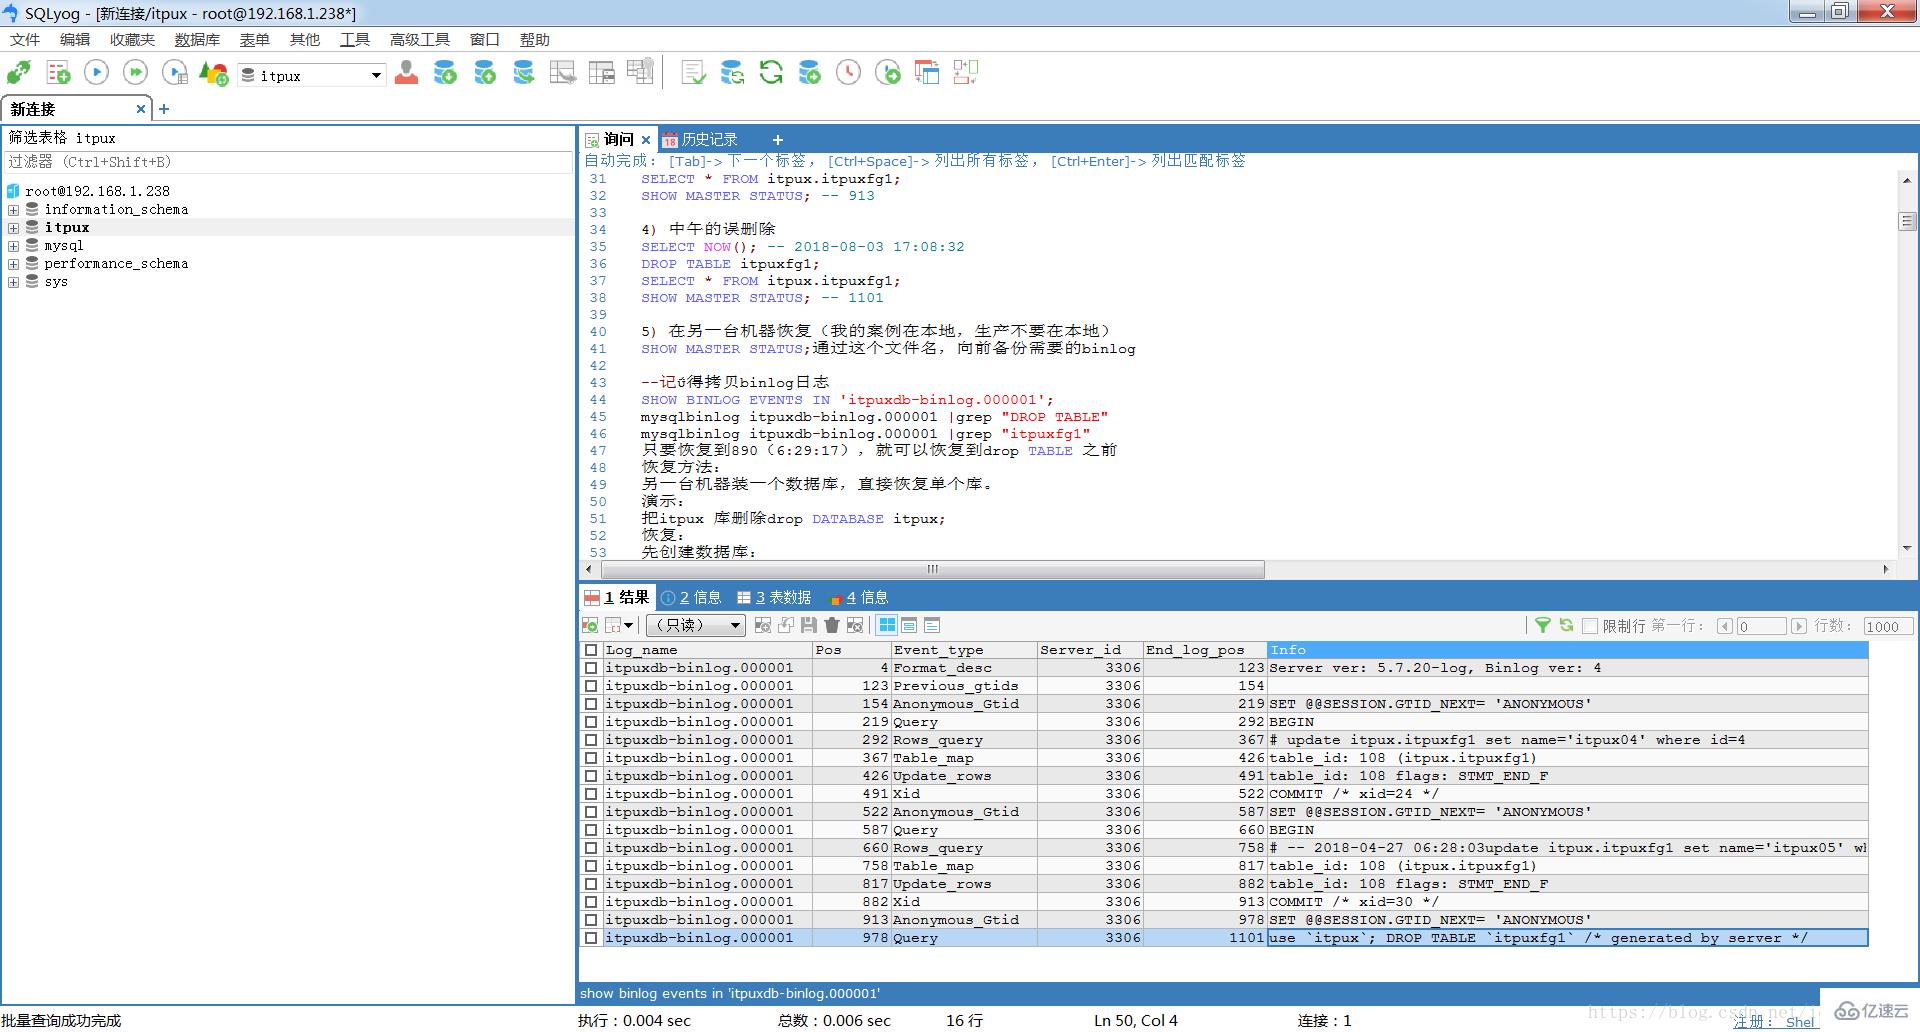Click the new connection plug icon

(x=19, y=73)
